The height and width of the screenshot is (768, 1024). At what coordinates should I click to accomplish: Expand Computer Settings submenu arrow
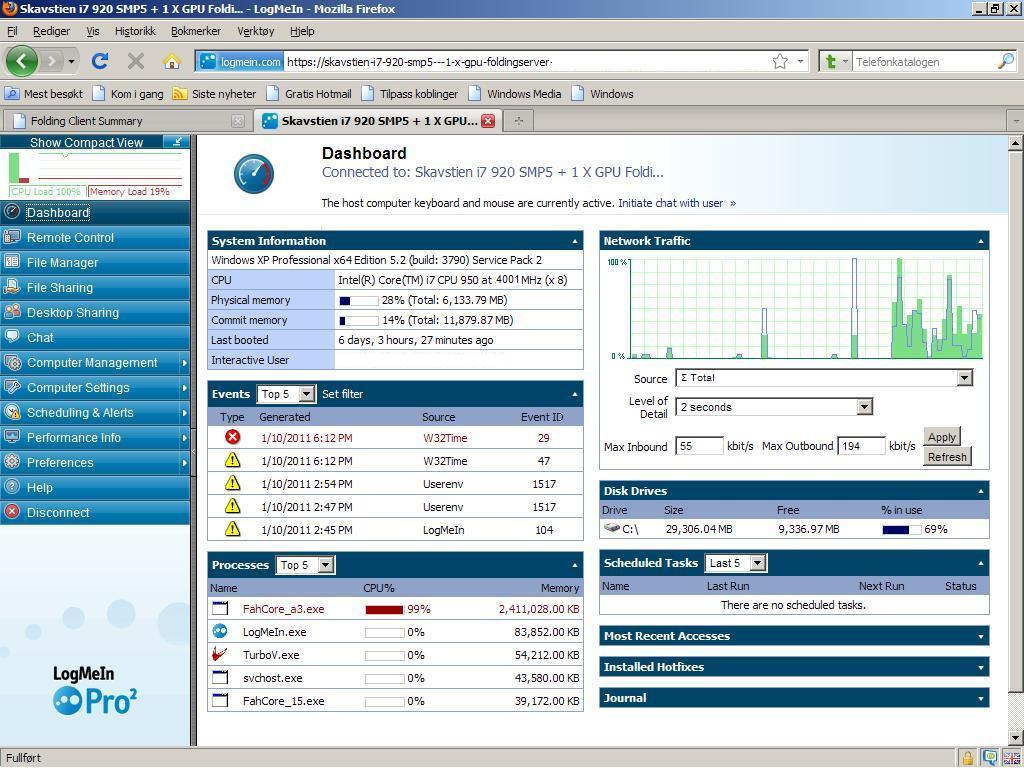tap(185, 388)
